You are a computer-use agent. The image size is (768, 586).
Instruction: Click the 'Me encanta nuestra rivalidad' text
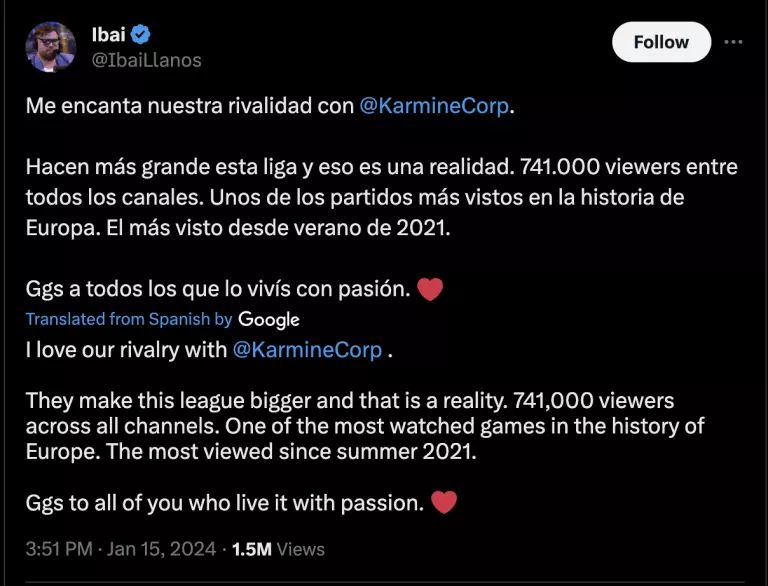(x=190, y=106)
